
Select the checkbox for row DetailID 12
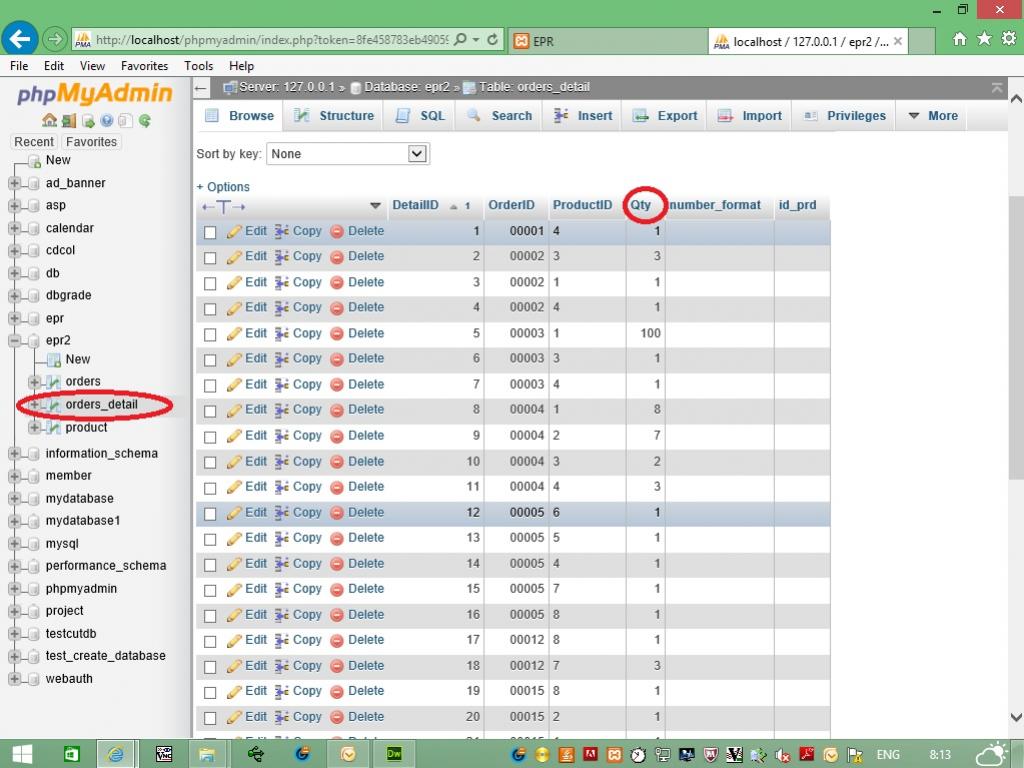coord(210,513)
